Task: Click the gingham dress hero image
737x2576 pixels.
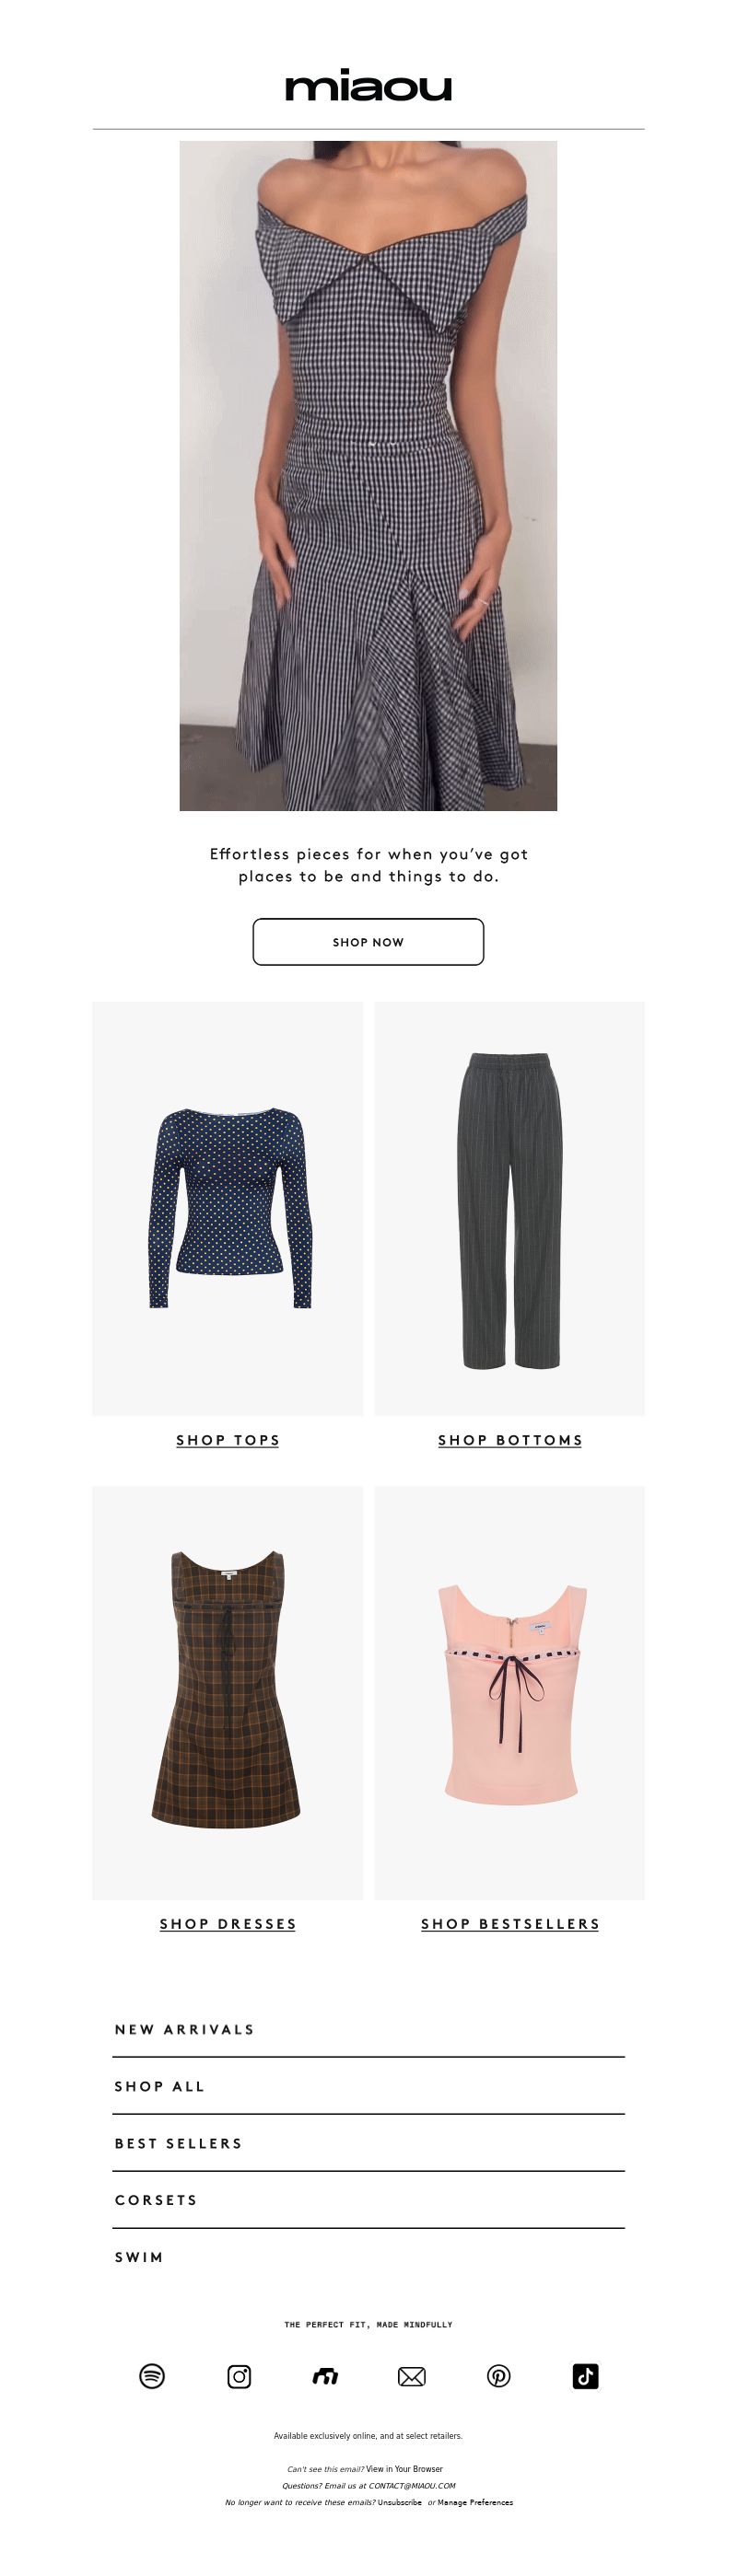Action: (x=368, y=475)
